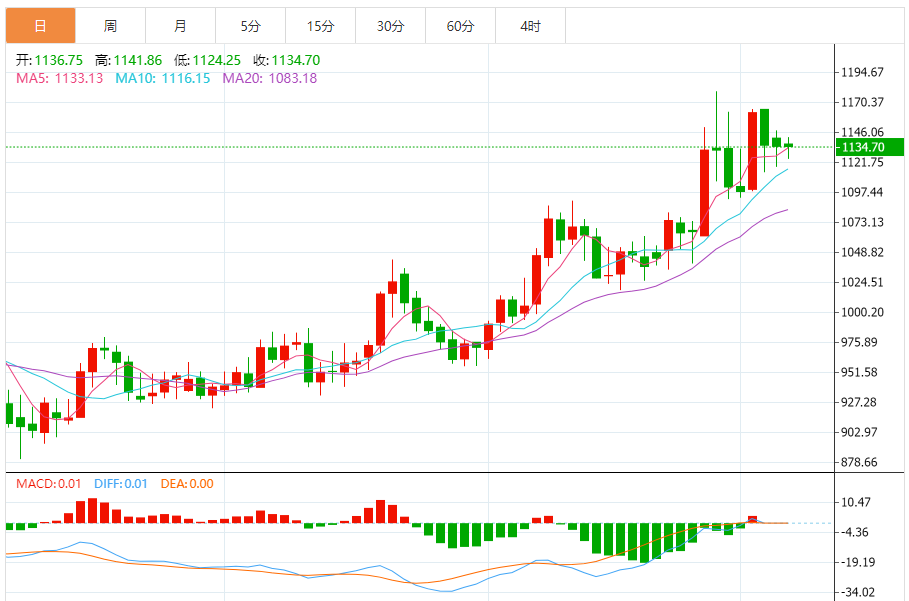Image resolution: width=909 pixels, height=601 pixels.
Task: Open the 30分 interval tab
Action: (390, 26)
